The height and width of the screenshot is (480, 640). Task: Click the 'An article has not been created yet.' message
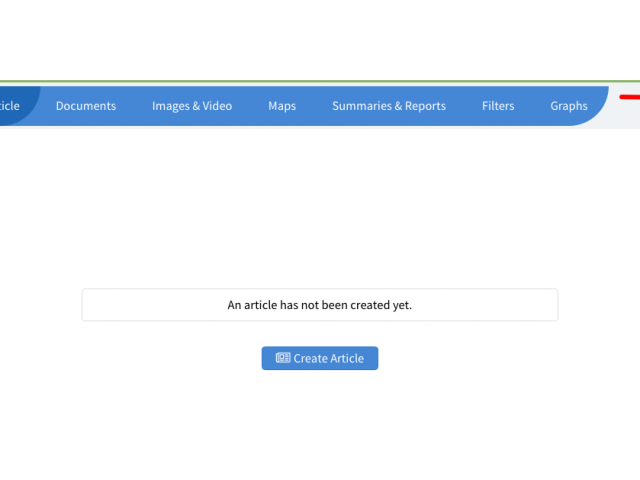pos(320,305)
